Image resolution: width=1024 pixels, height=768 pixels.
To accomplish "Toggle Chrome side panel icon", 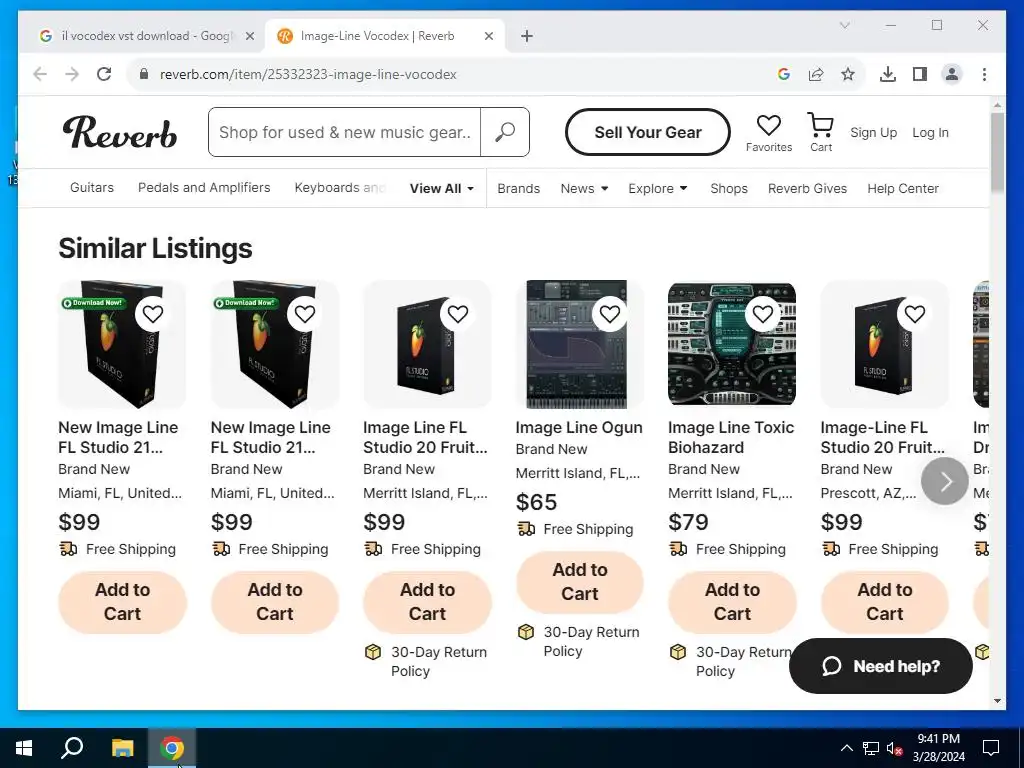I will click(x=920, y=74).
